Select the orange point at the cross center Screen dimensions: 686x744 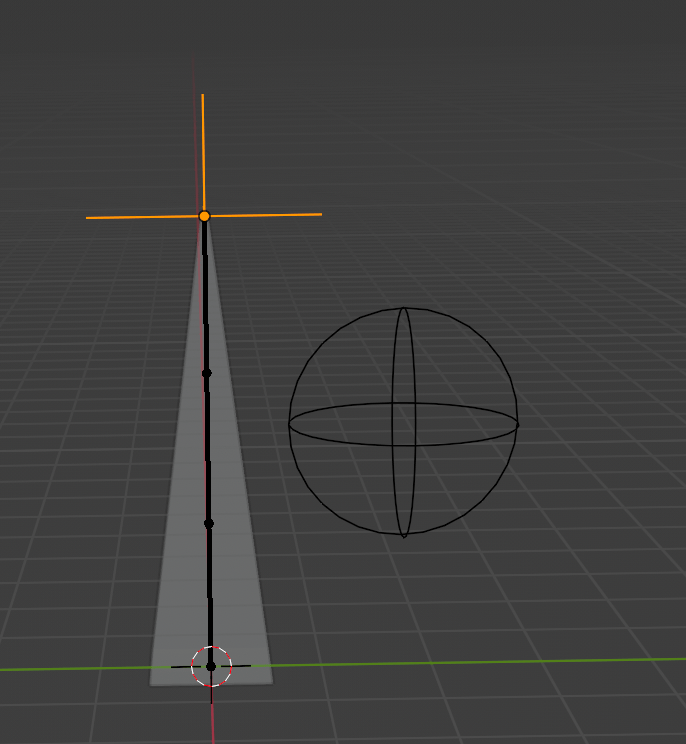click(x=204, y=216)
